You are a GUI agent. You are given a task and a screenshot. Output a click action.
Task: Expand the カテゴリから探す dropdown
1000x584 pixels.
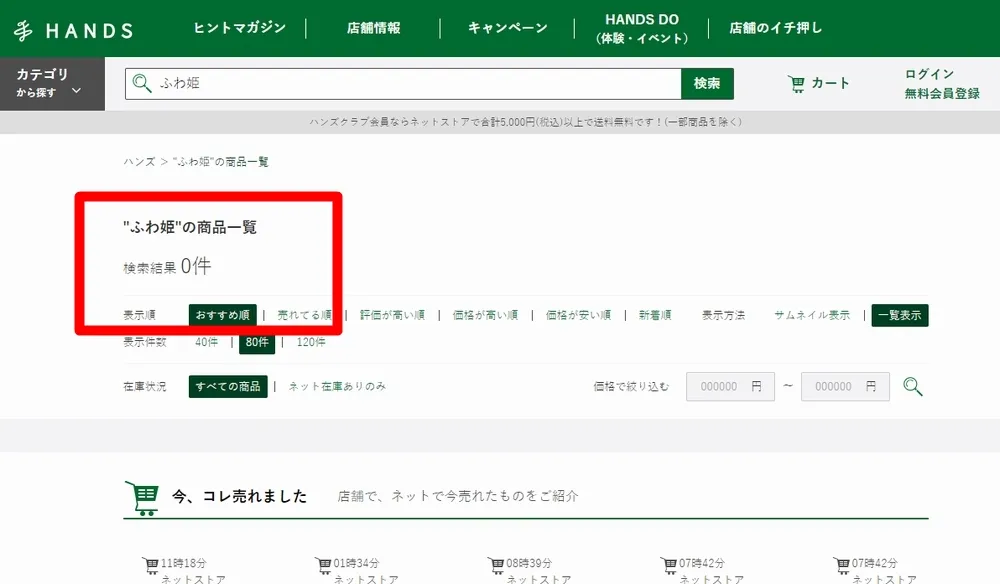click(52, 84)
